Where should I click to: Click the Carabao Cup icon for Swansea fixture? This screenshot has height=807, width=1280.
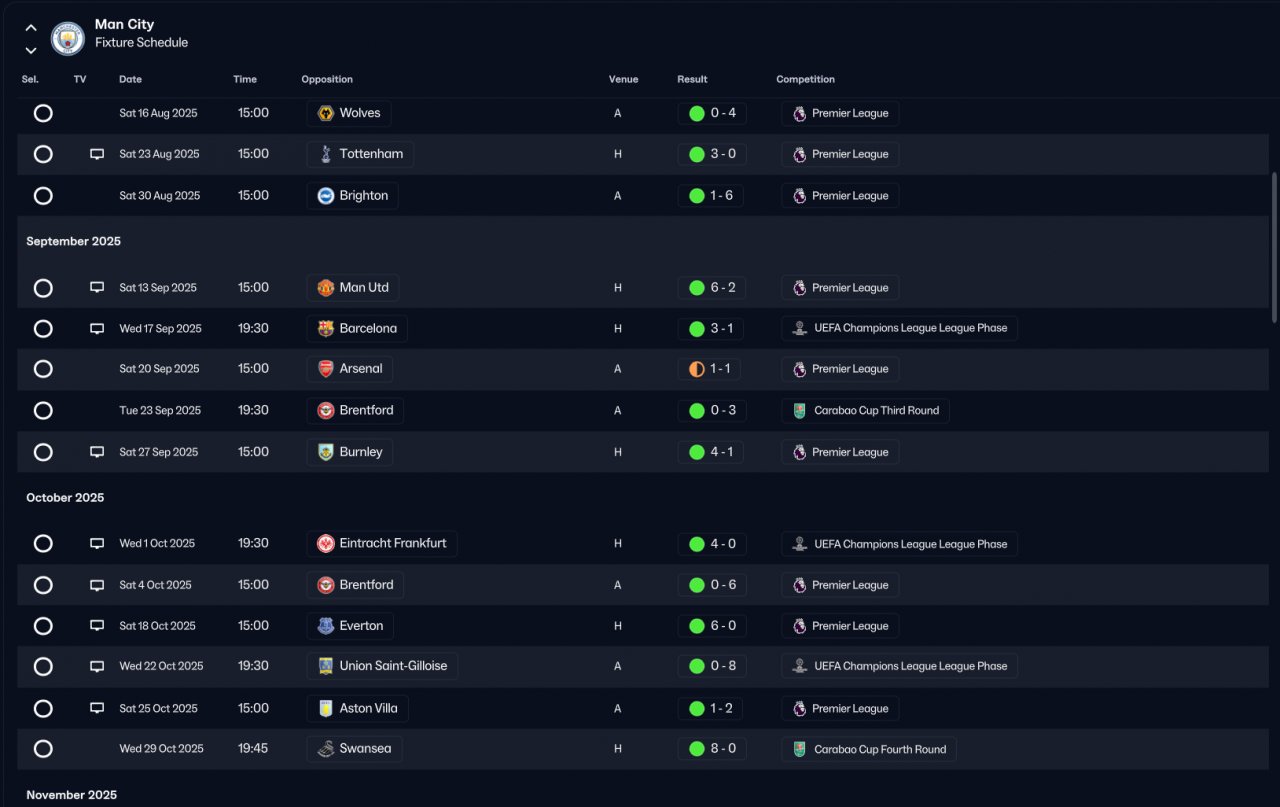click(799, 749)
